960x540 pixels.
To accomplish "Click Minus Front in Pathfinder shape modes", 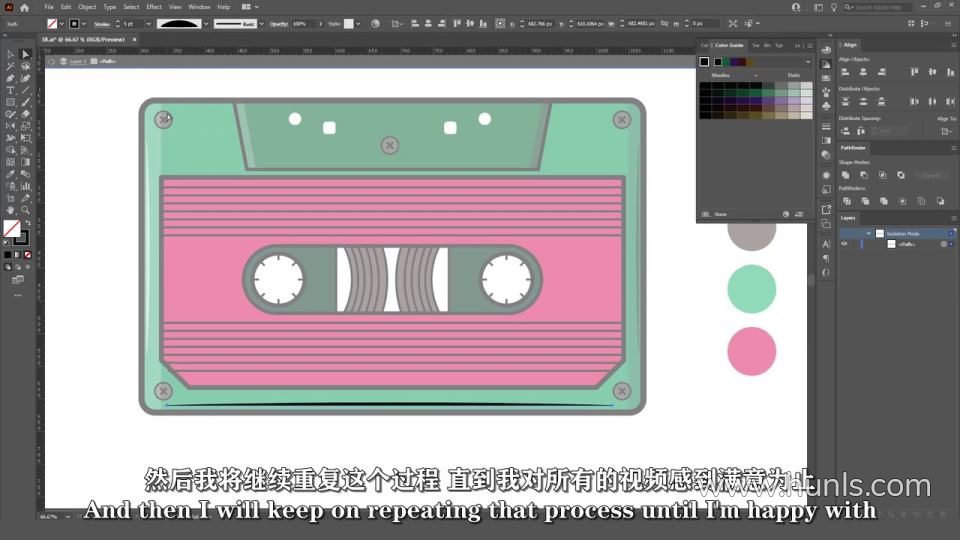I will 864,175.
